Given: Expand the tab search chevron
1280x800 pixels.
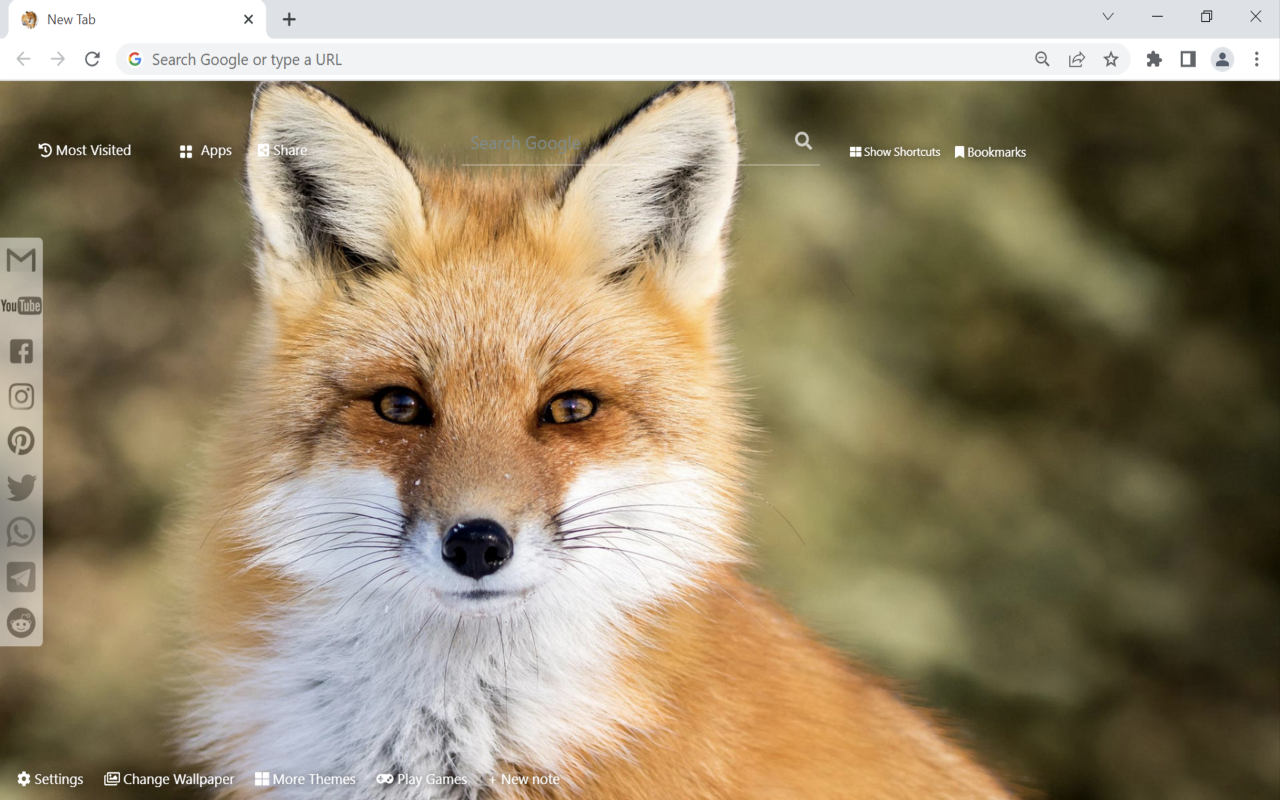Looking at the screenshot, I should pyautogui.click(x=1108, y=17).
